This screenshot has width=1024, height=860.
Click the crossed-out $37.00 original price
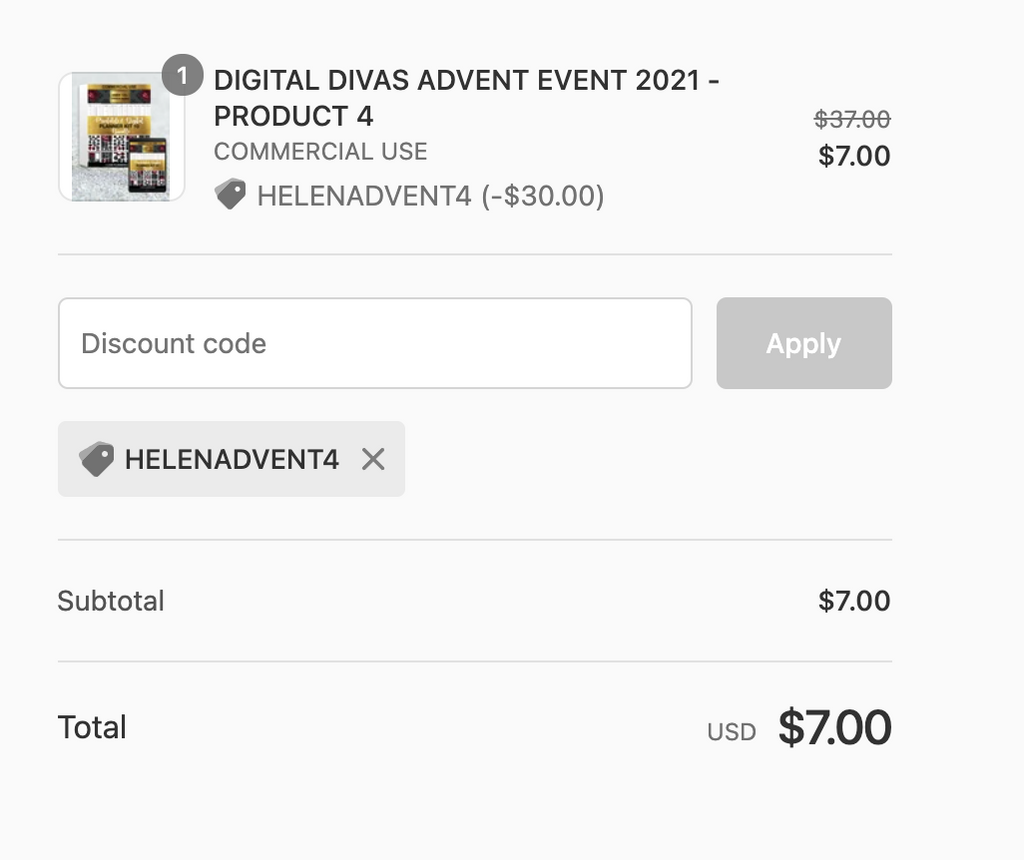coord(852,120)
